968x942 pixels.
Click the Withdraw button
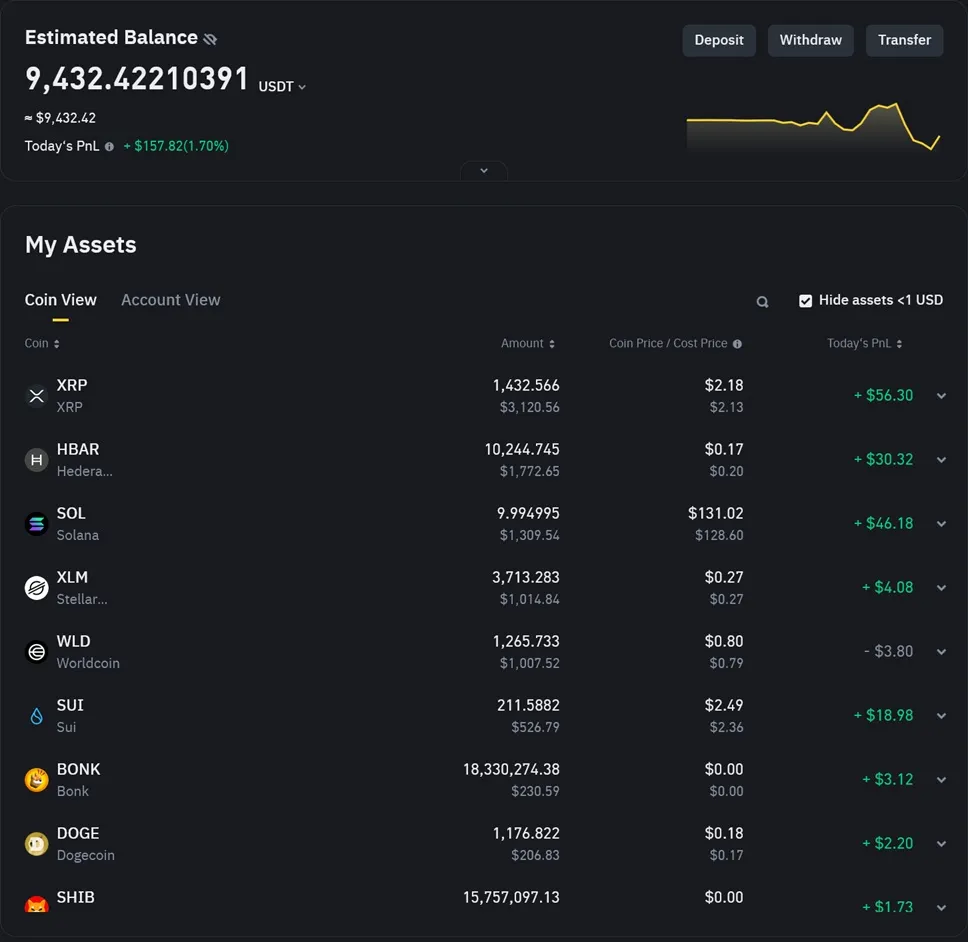tap(810, 40)
